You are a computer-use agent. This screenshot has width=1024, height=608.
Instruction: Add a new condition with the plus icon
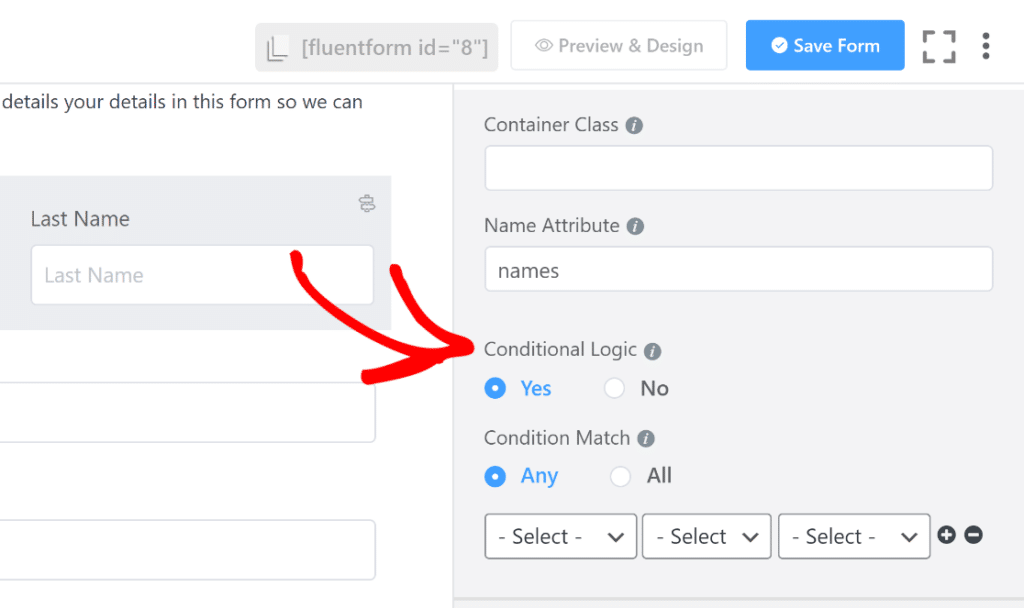(946, 535)
